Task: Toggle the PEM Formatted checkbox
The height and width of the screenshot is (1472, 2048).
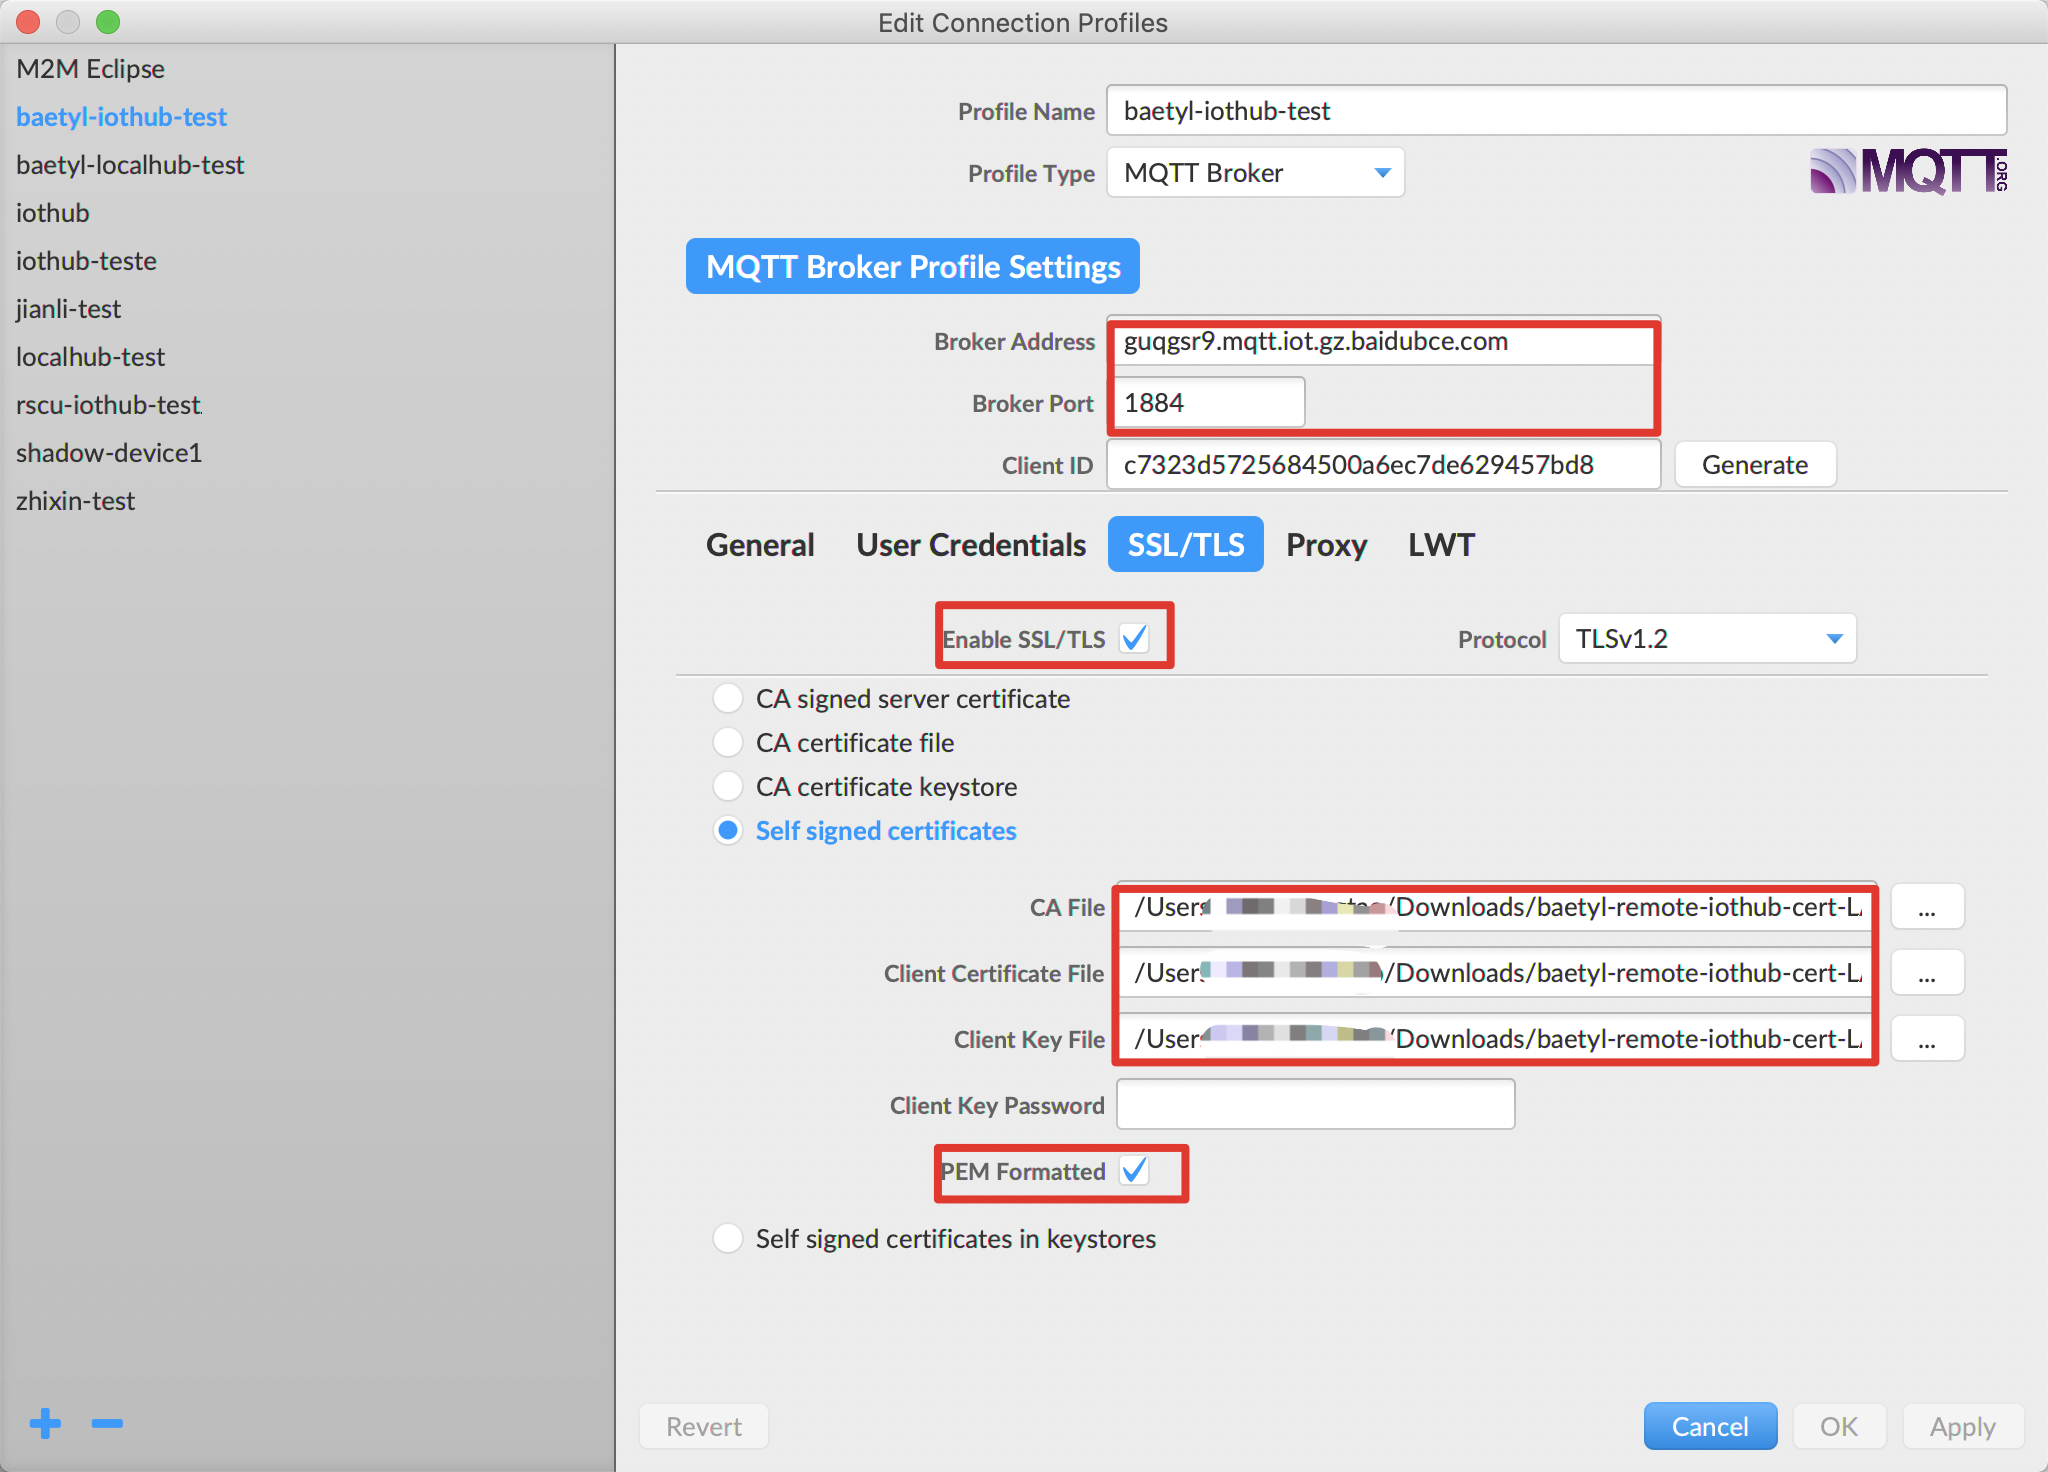Action: 1135,1170
